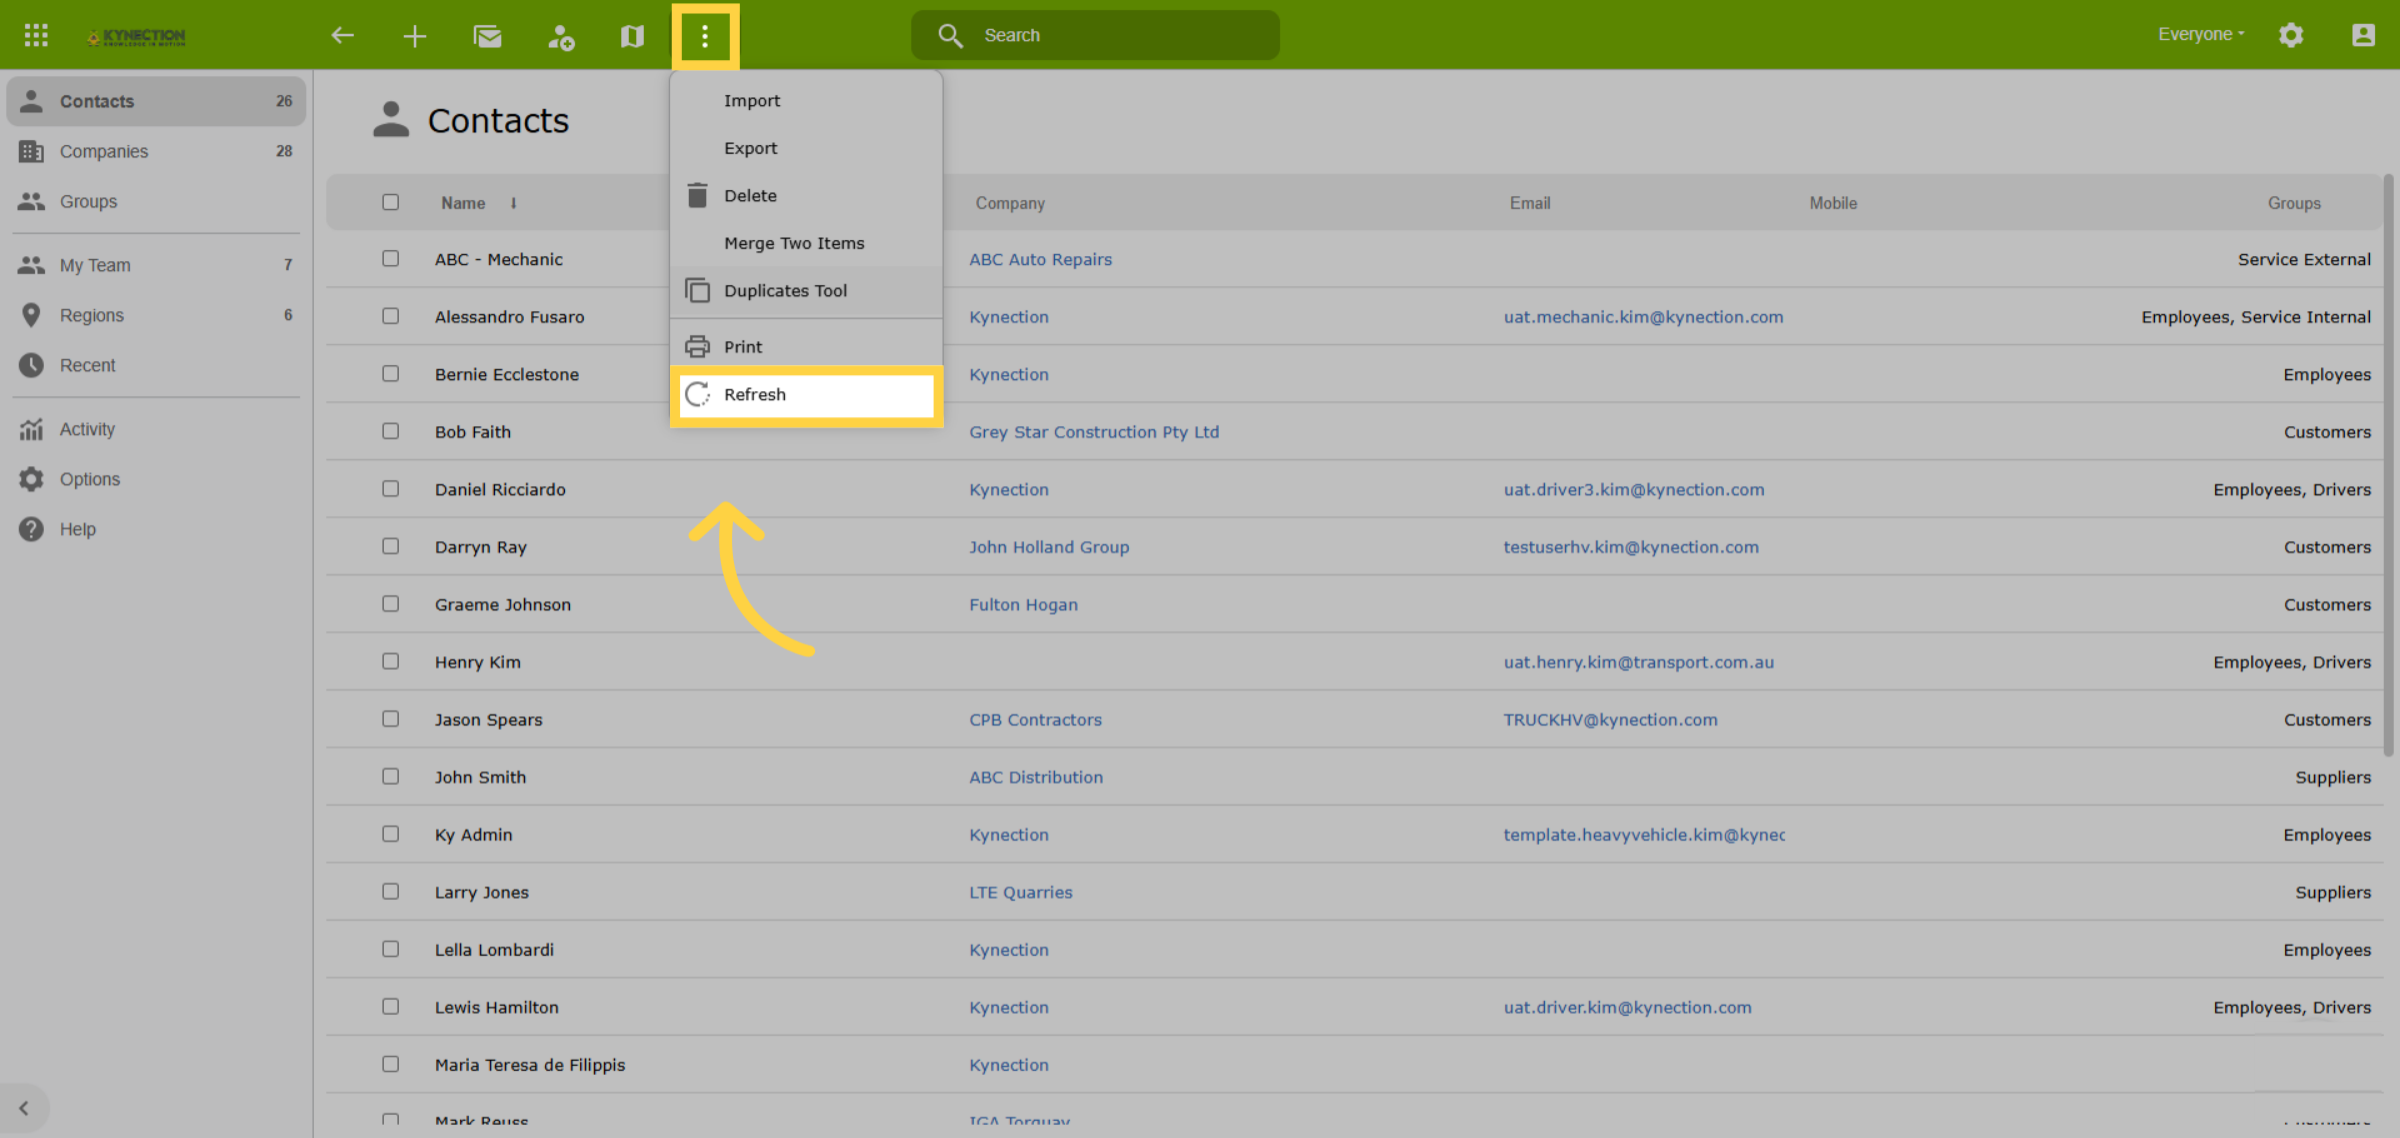
Task: Collapse sidebar with left chevron
Action: [x=24, y=1108]
